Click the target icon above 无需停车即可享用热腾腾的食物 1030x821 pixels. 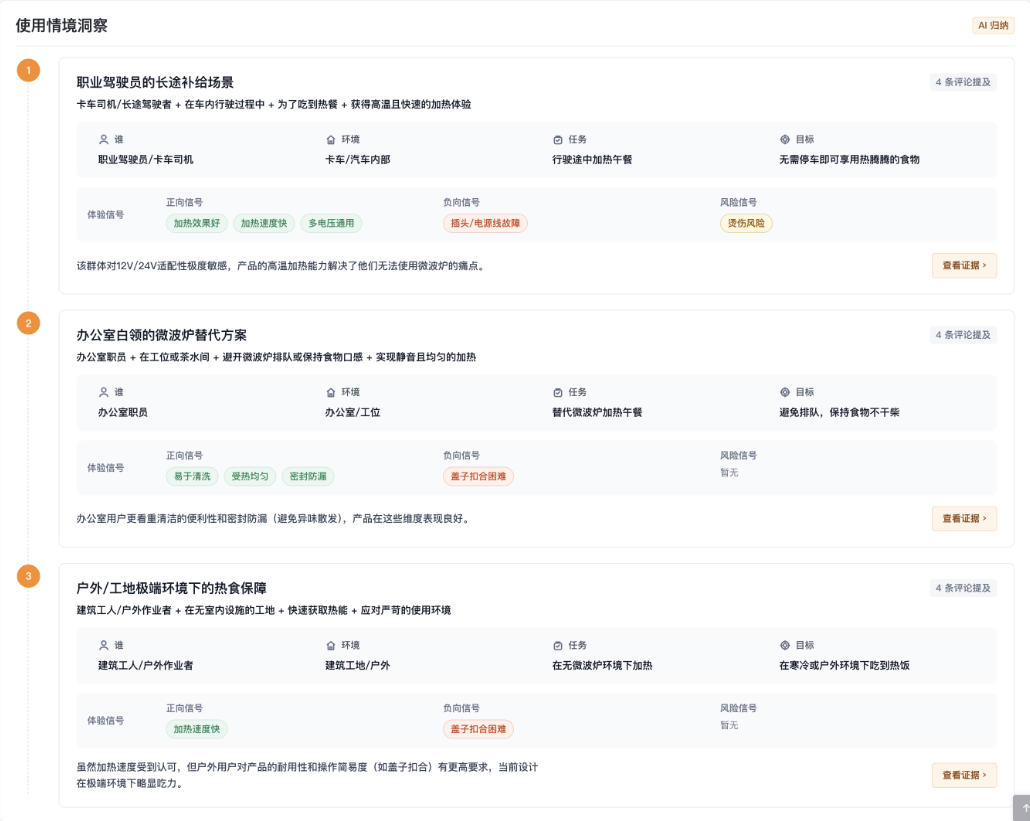coord(784,139)
